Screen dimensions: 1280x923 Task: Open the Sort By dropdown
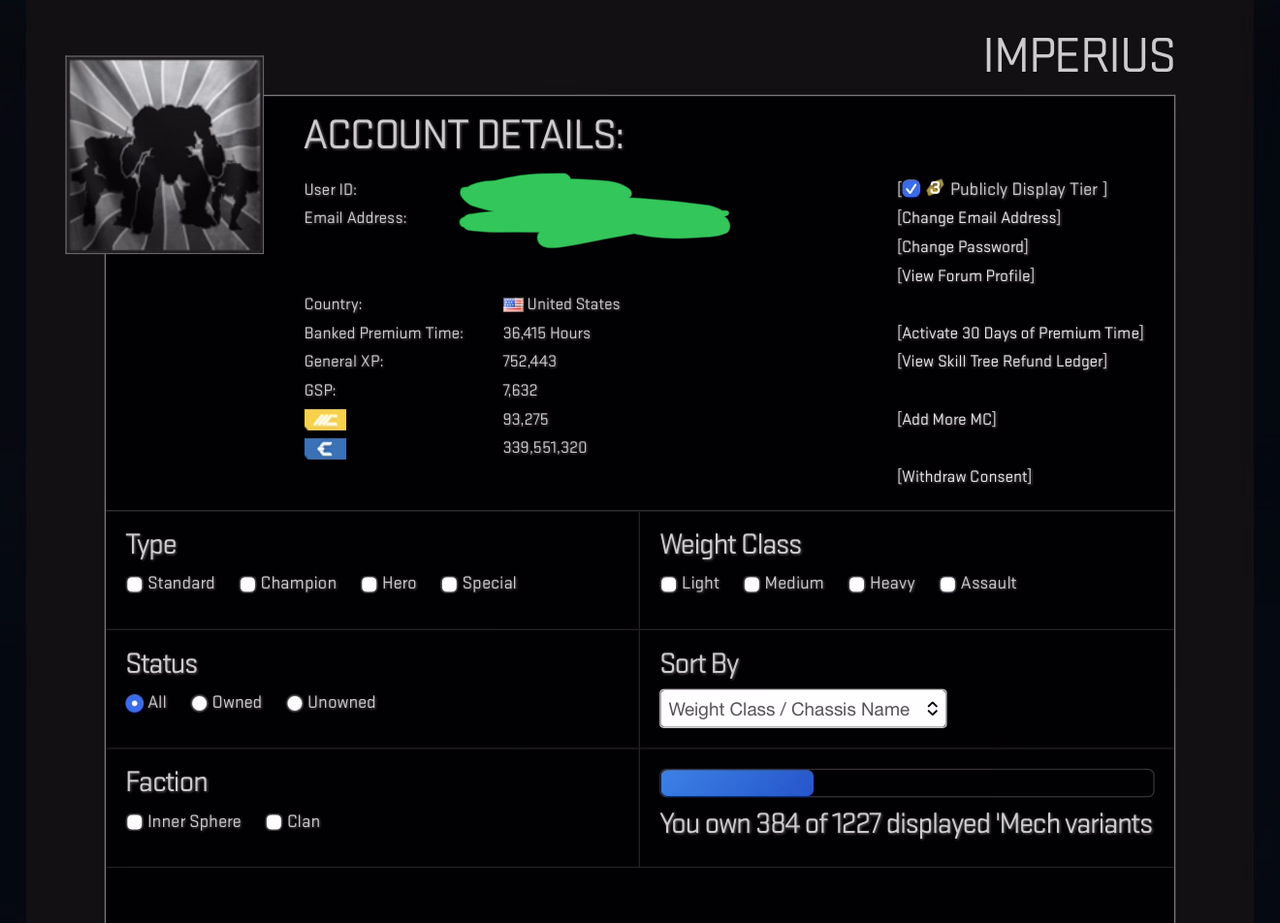coord(803,709)
